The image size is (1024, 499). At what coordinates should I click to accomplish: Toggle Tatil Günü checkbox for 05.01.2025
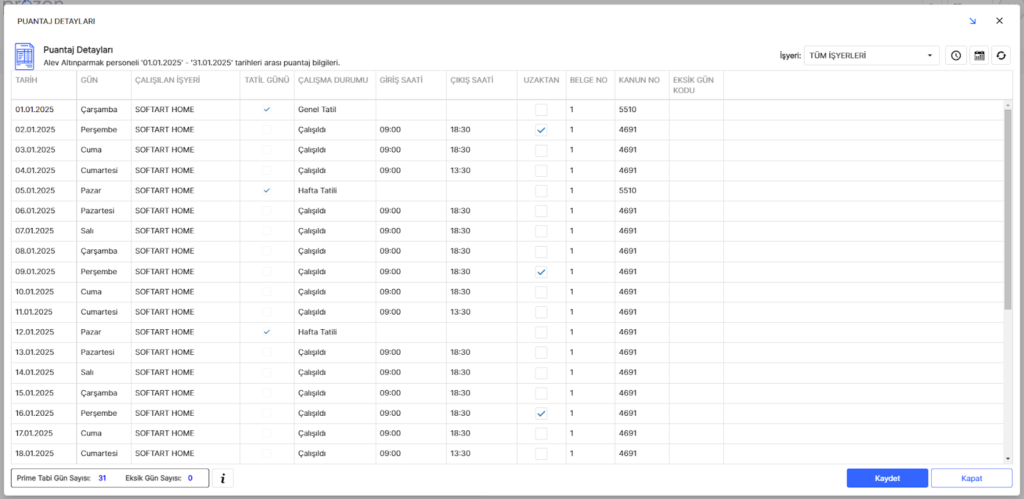pos(267,190)
